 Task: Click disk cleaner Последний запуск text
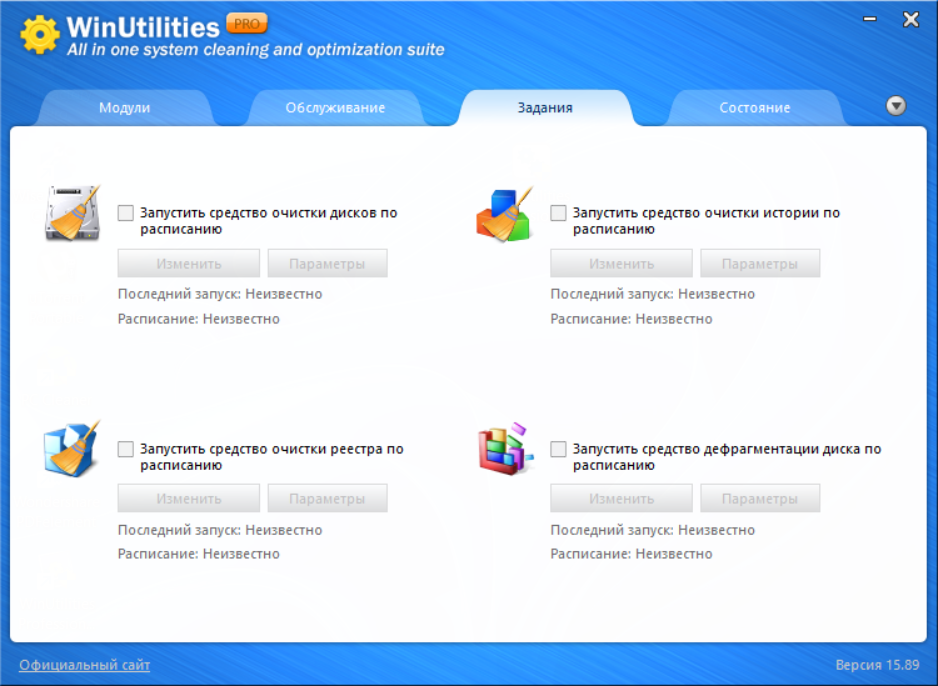click(220, 294)
